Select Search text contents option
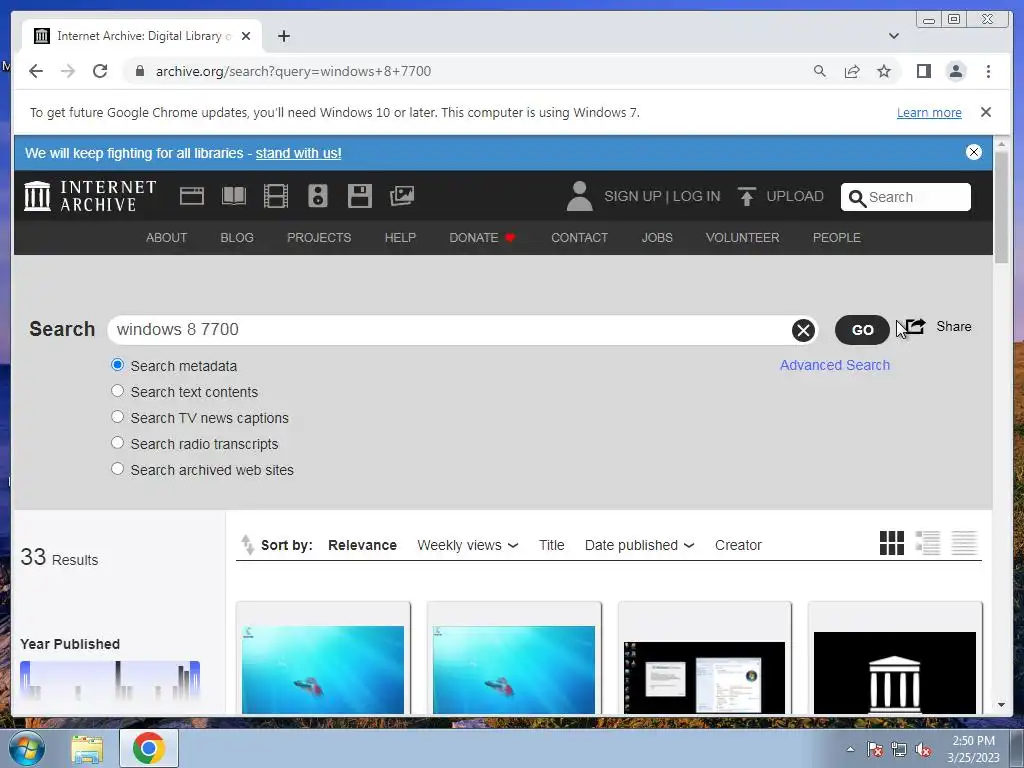 118,391
